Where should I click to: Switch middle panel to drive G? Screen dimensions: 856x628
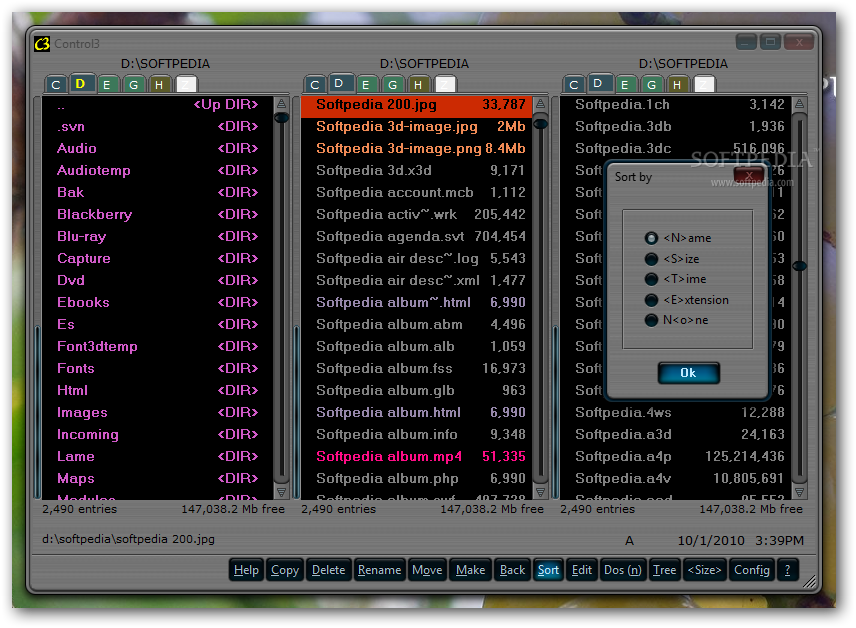[392, 85]
